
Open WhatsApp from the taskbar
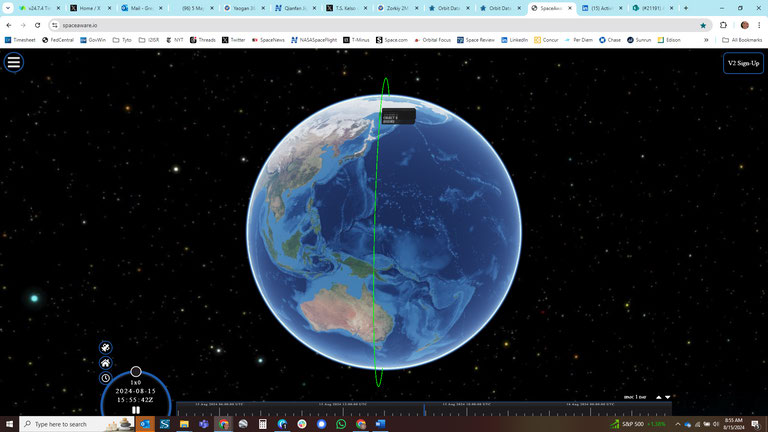[341, 424]
